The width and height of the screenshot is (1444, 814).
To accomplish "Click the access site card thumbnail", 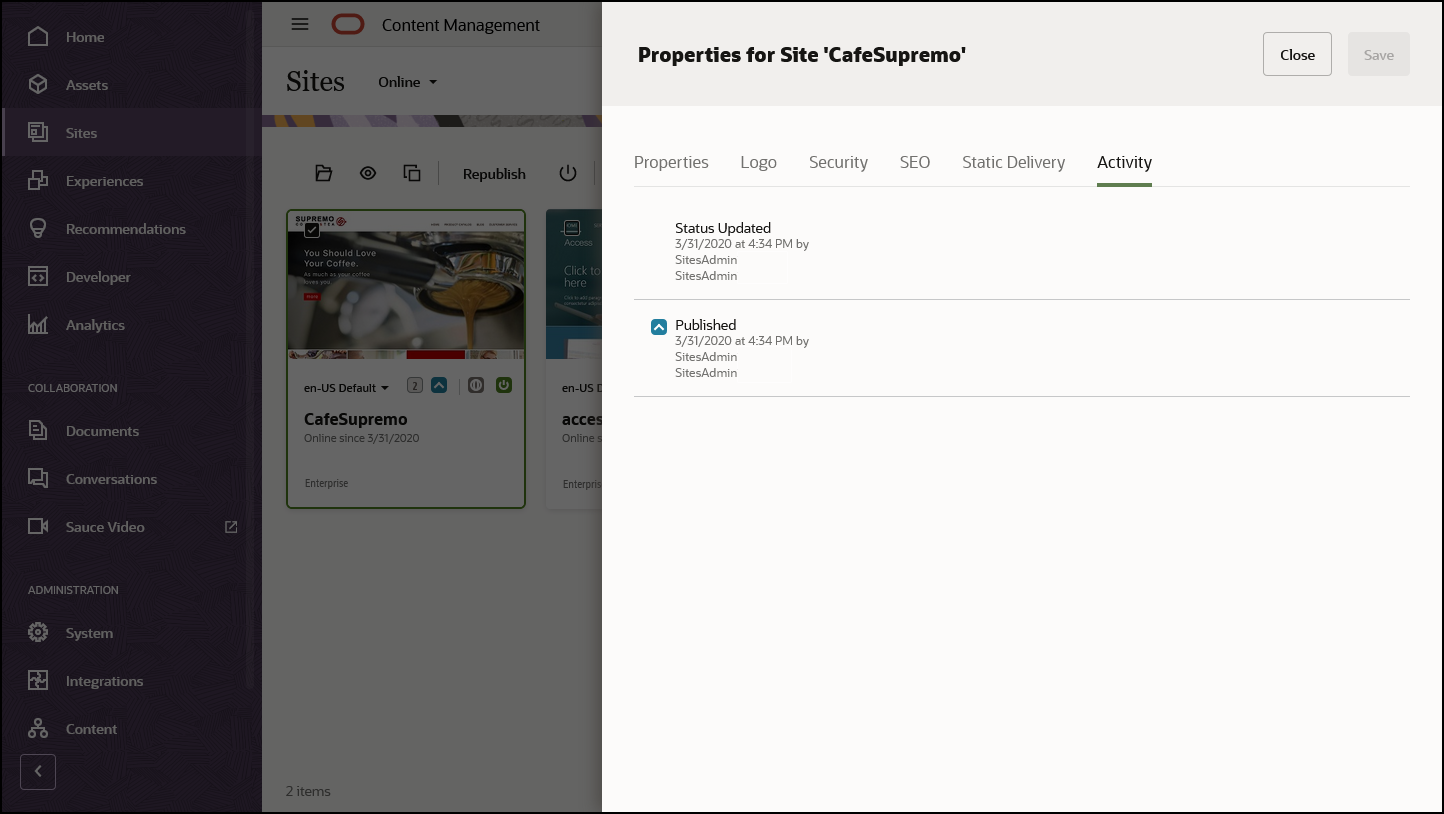I will 574,285.
